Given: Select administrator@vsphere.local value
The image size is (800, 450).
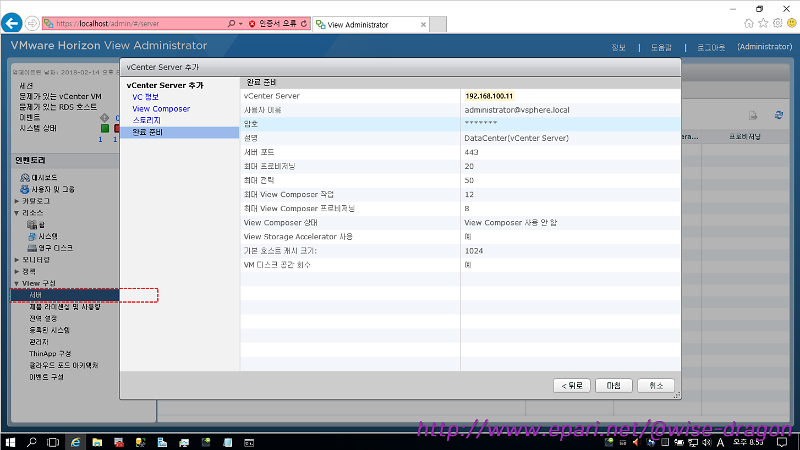Looking at the screenshot, I should point(516,110).
